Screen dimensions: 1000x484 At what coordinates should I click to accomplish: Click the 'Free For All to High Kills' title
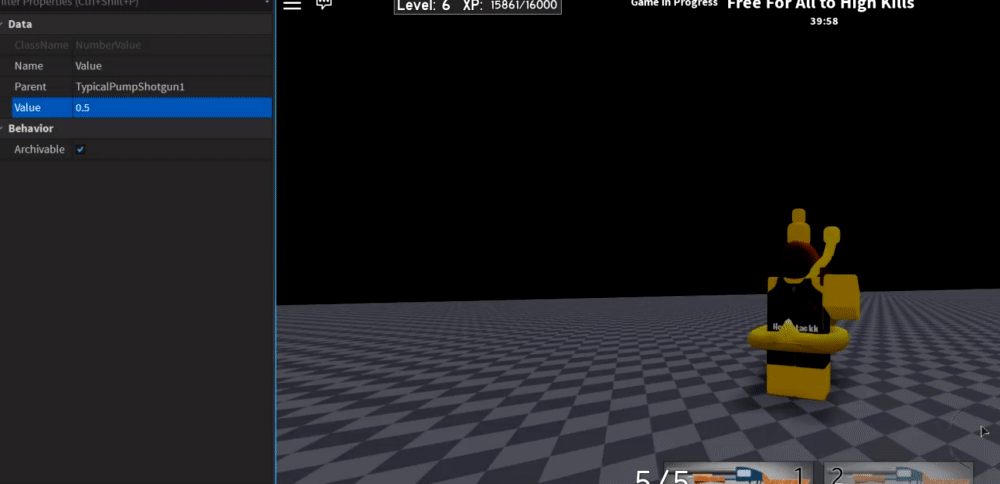point(821,5)
